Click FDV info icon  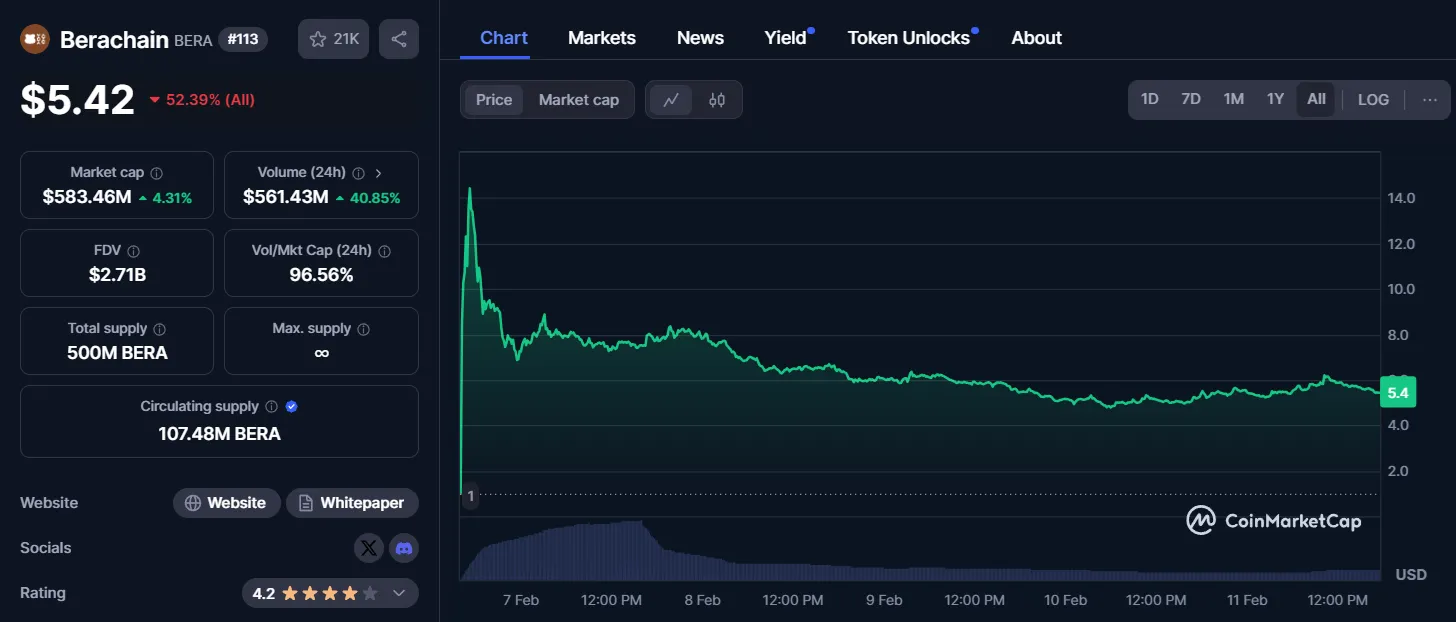[134, 251]
